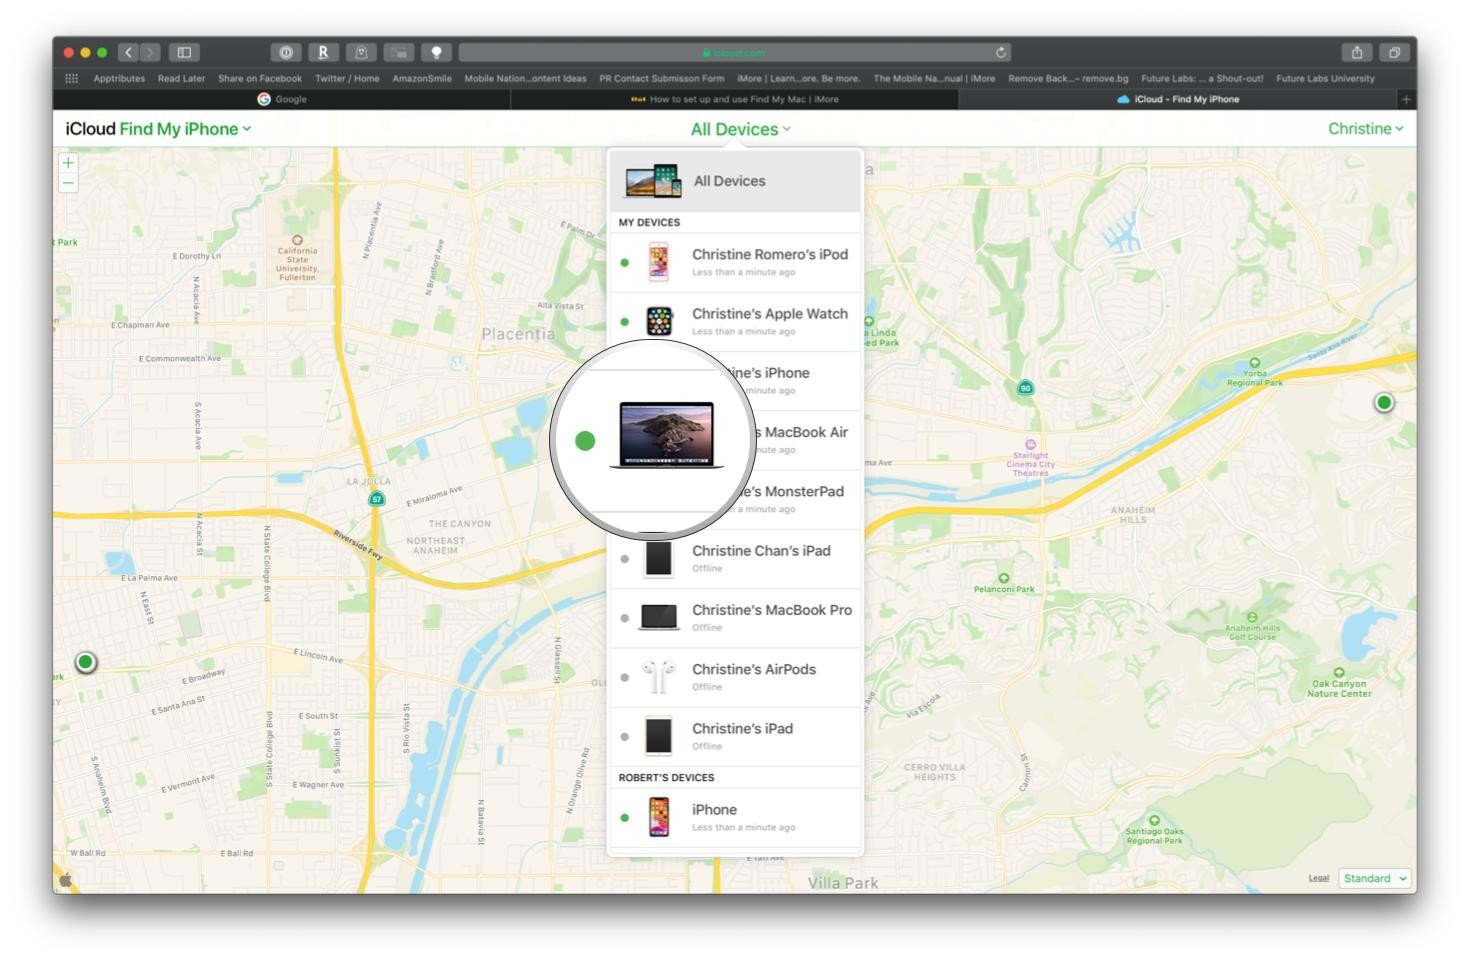Click the lightbulb extension icon

pyautogui.click(x=436, y=52)
